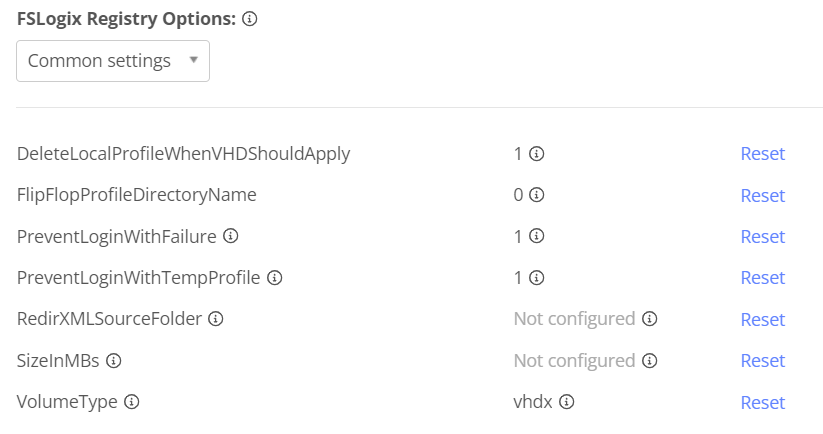
Task: Reset the FlipFlopProfileDirectoryName setting
Action: click(762, 196)
